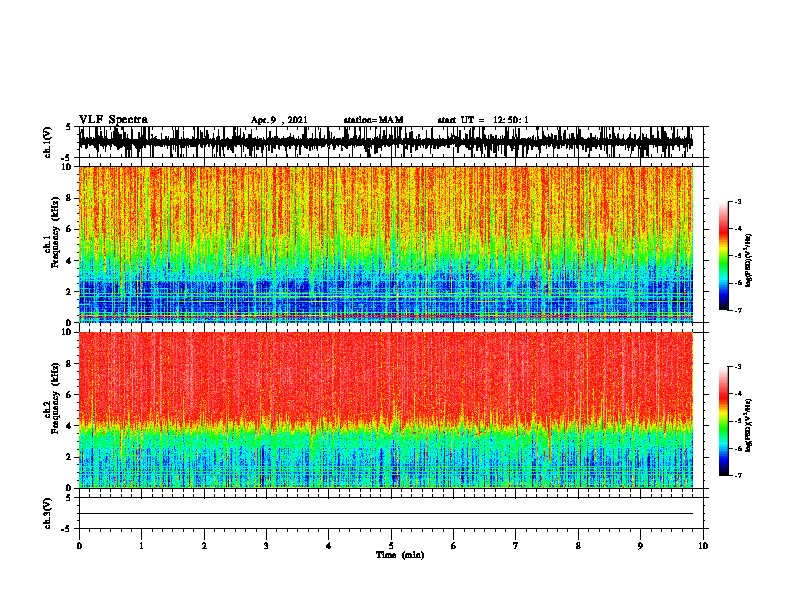Click the "ch.1(V)" waveform axis label
The height and width of the screenshot is (612, 792).
[x=48, y=142]
